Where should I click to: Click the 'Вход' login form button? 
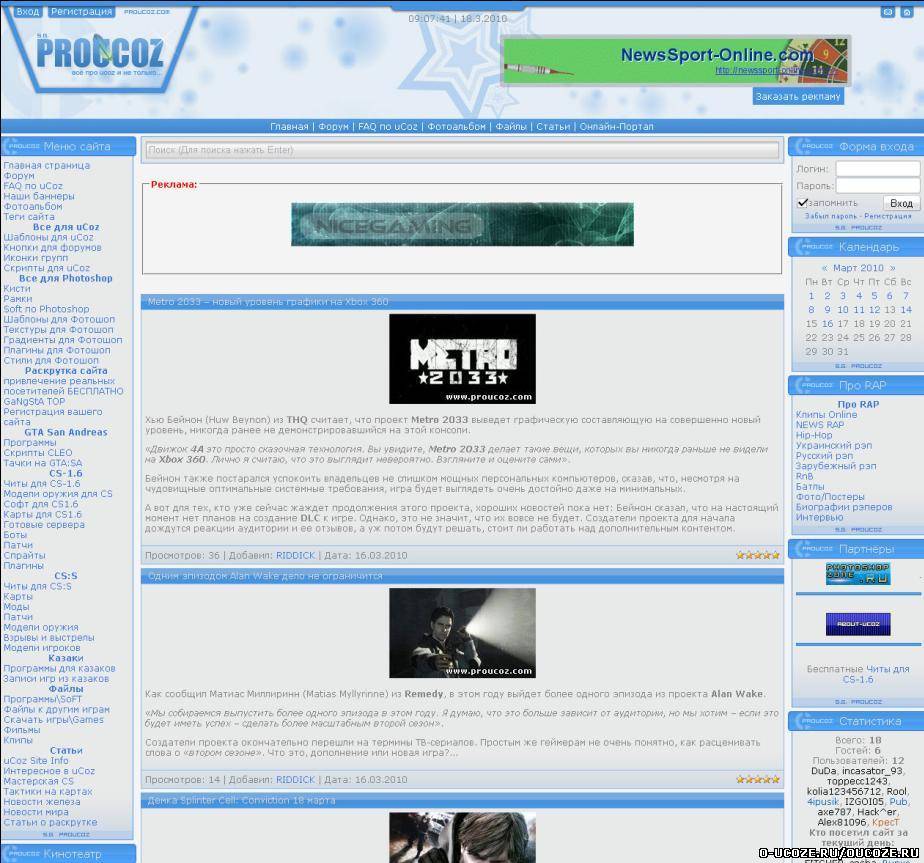(x=900, y=203)
